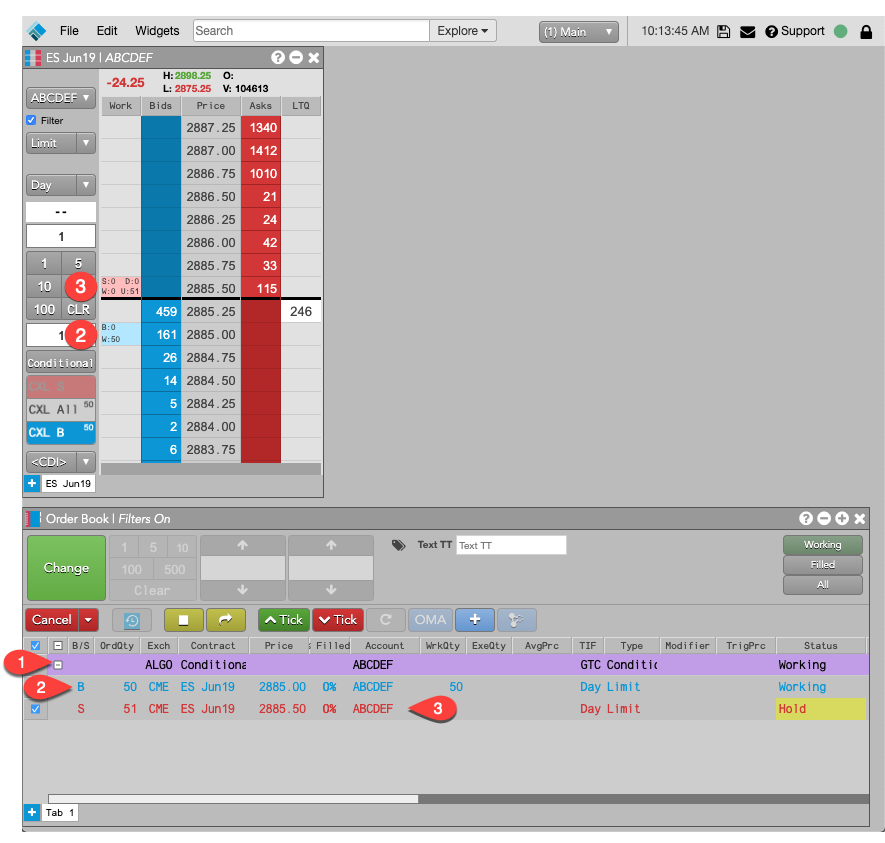Open the audit trail clock icon
The height and width of the screenshot is (843, 885).
tap(132, 620)
